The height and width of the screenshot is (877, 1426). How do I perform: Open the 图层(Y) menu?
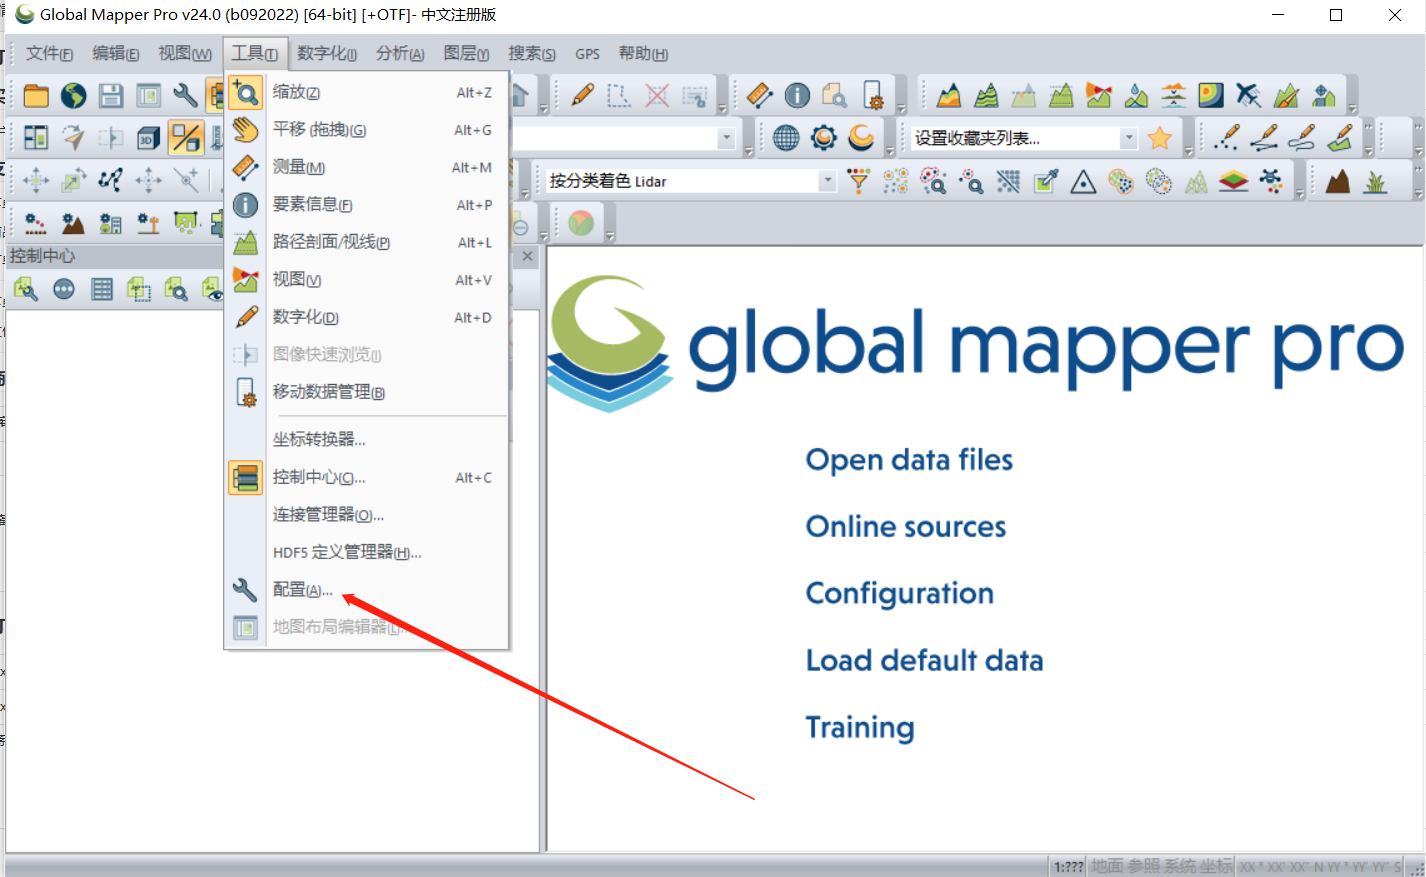point(466,53)
